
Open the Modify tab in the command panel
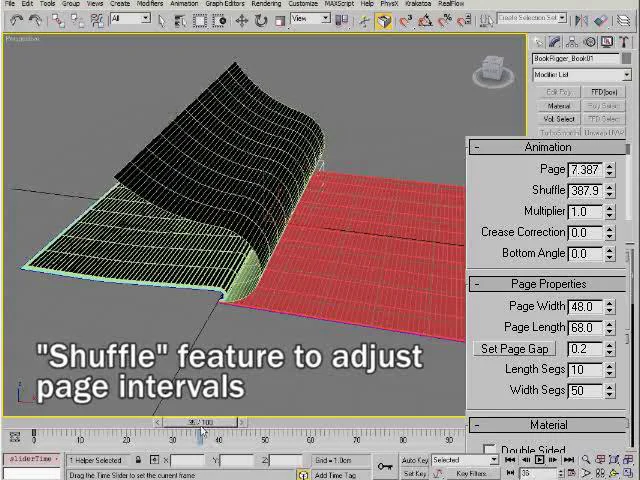(x=555, y=42)
